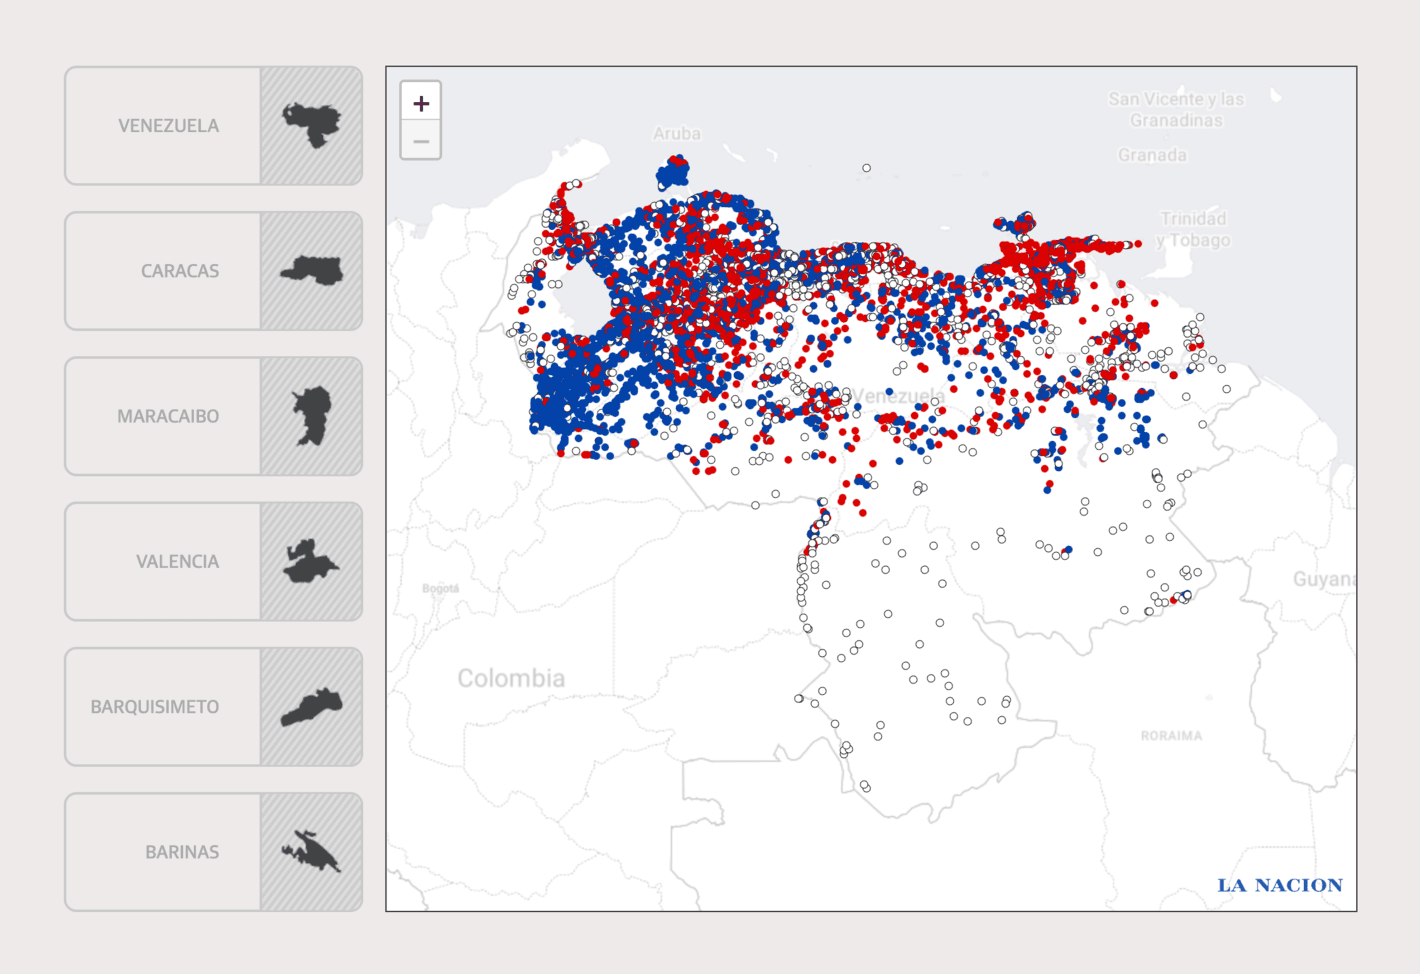Click the San Vicente y las Granadinas label
This screenshot has width=1420, height=974.
[x=1176, y=109]
